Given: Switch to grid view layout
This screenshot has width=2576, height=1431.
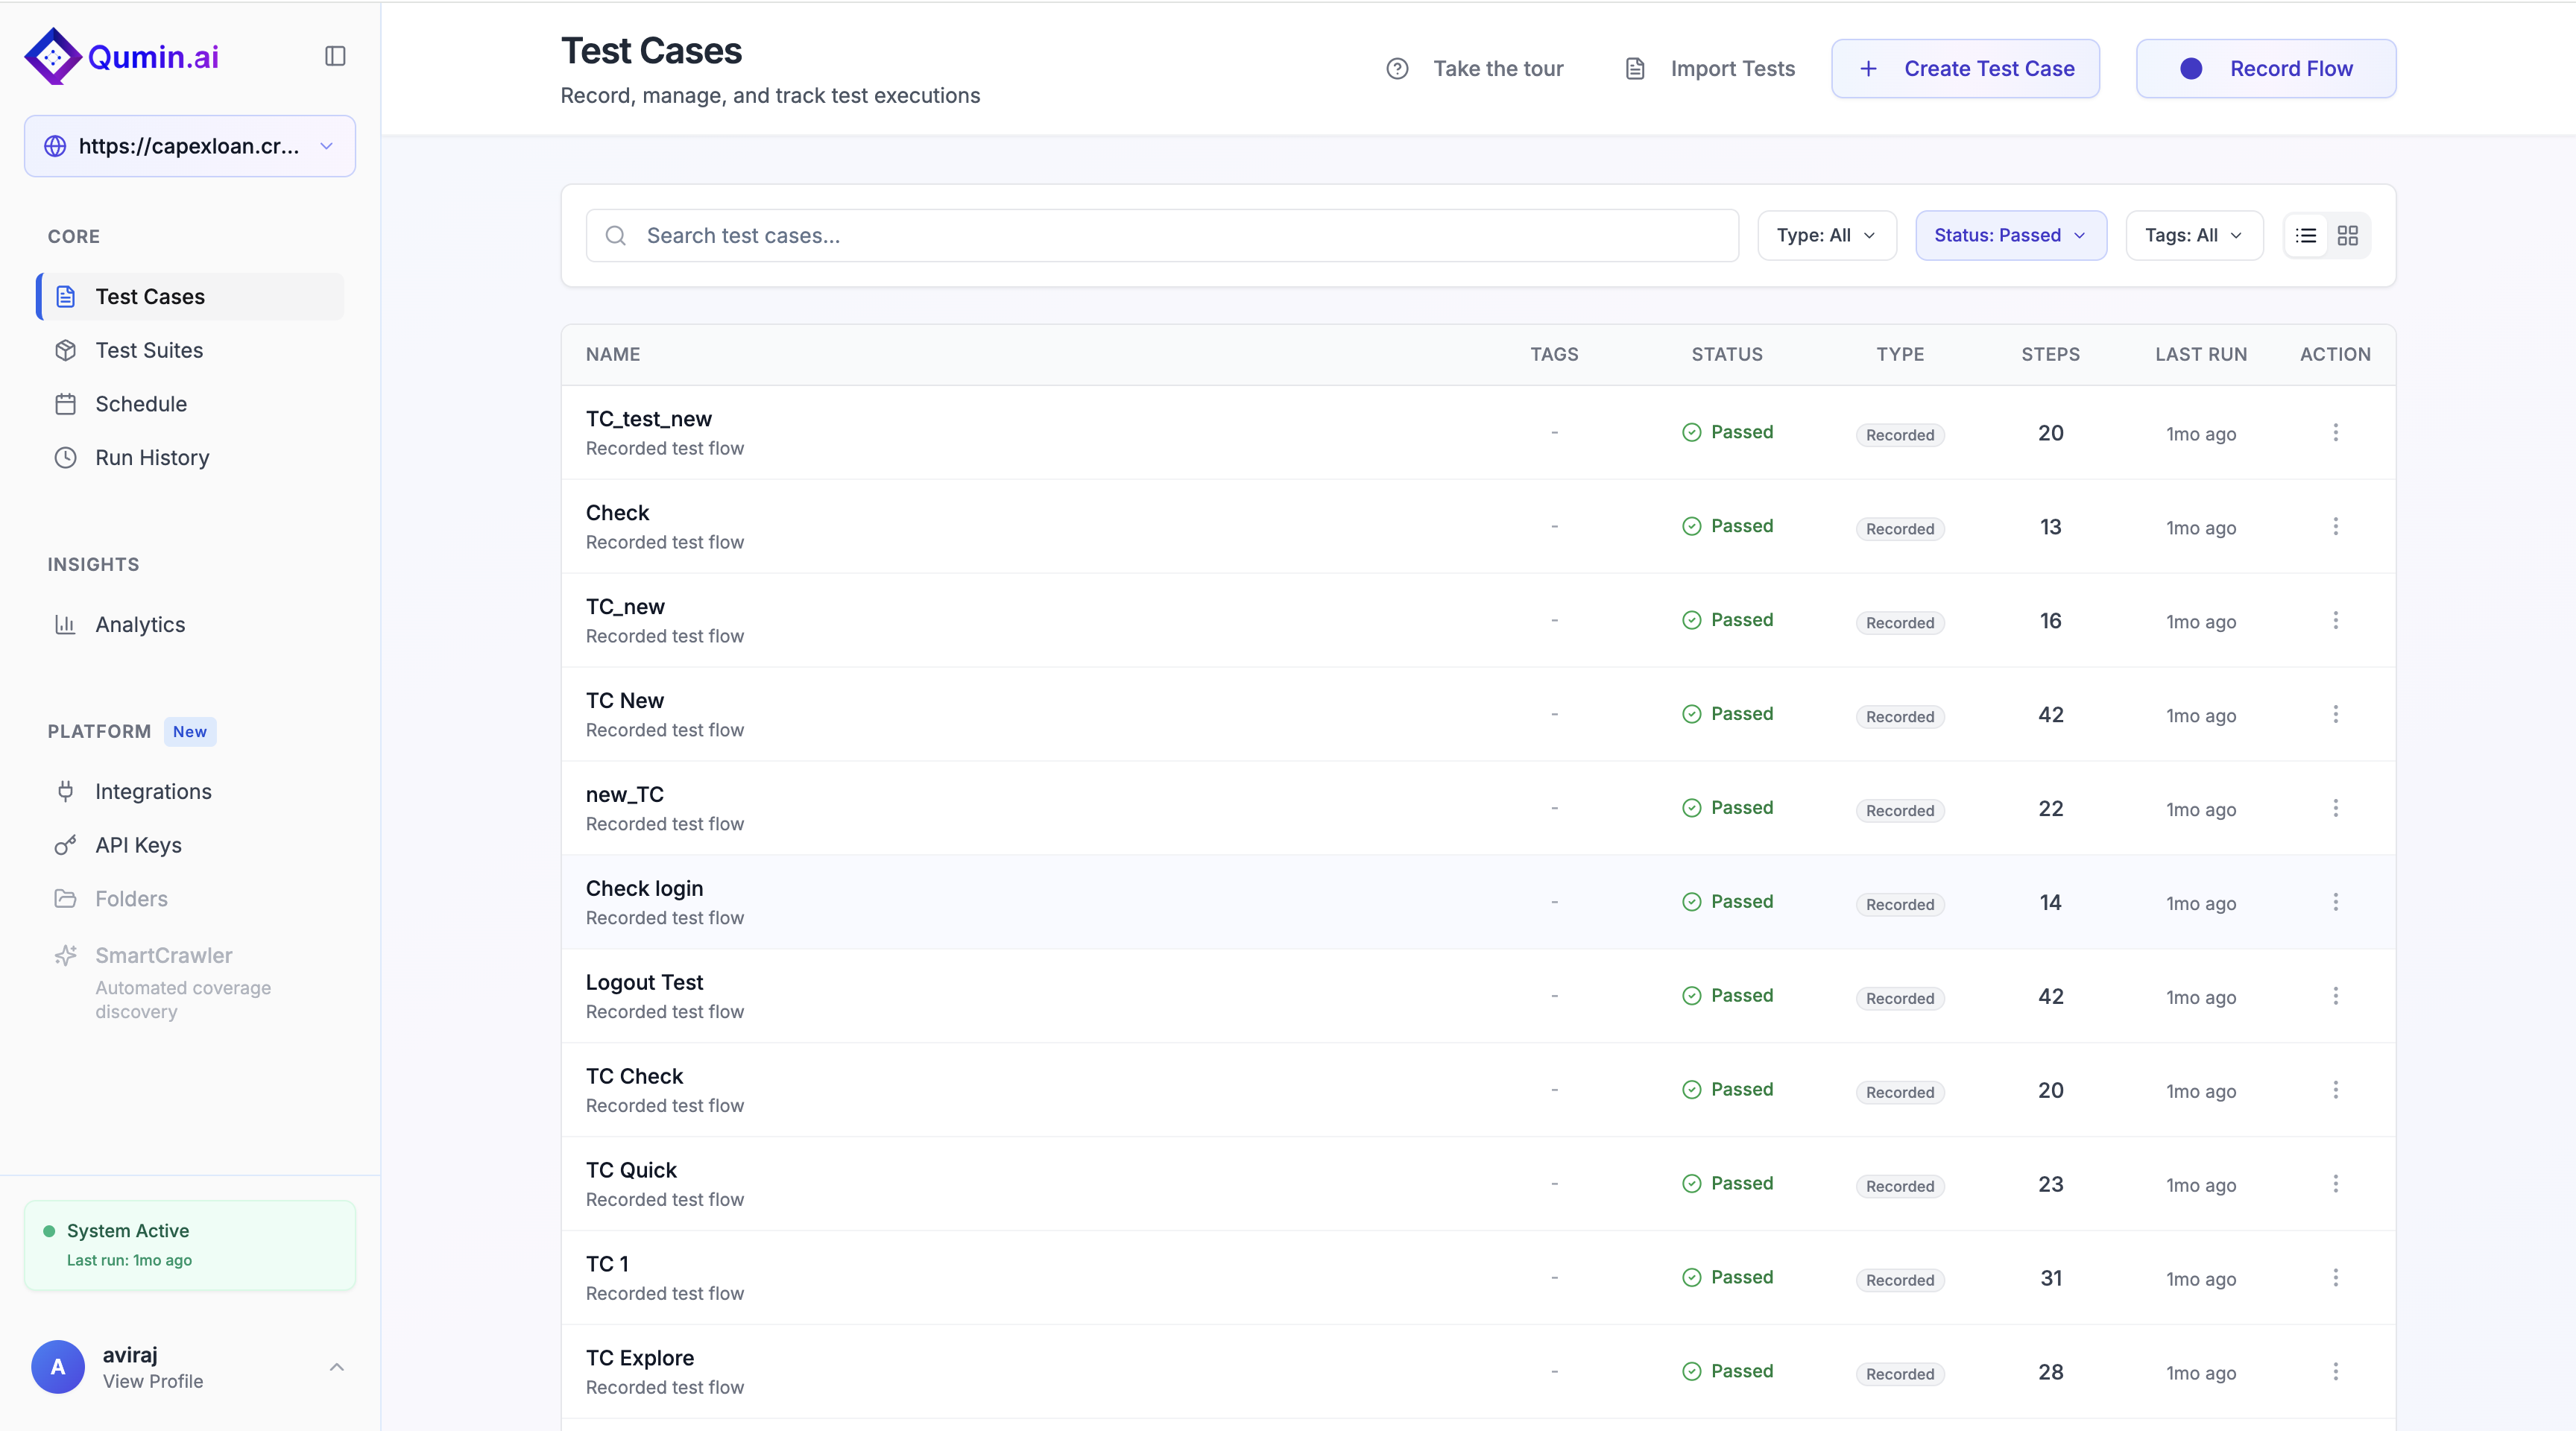Looking at the screenshot, I should click(x=2347, y=236).
